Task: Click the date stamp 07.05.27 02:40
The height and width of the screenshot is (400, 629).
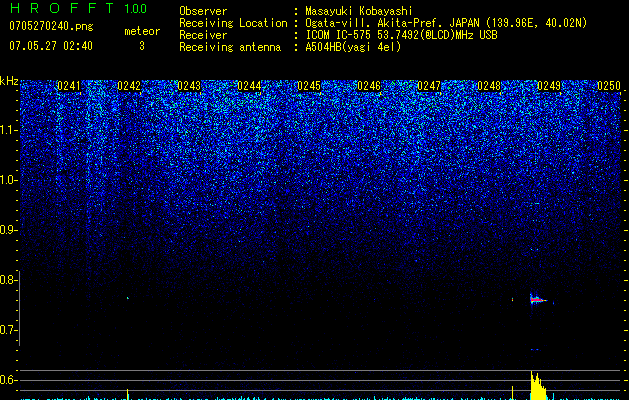Action: pos(51,46)
